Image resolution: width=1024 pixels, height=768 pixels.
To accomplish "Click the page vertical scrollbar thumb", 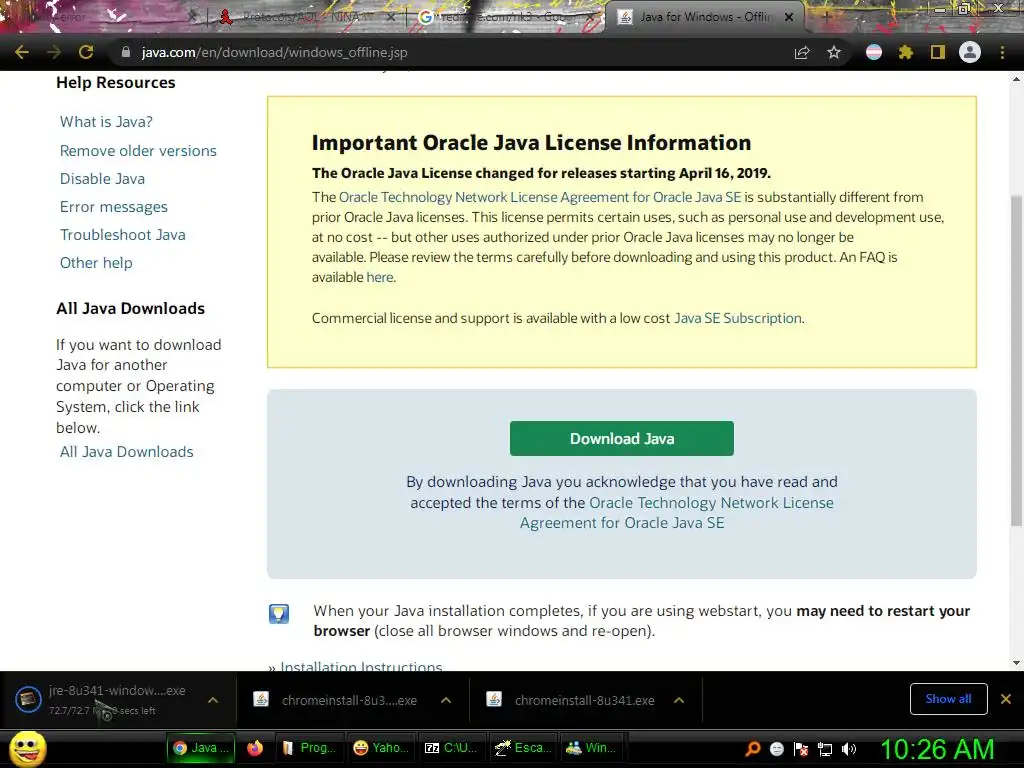I will [x=1016, y=360].
